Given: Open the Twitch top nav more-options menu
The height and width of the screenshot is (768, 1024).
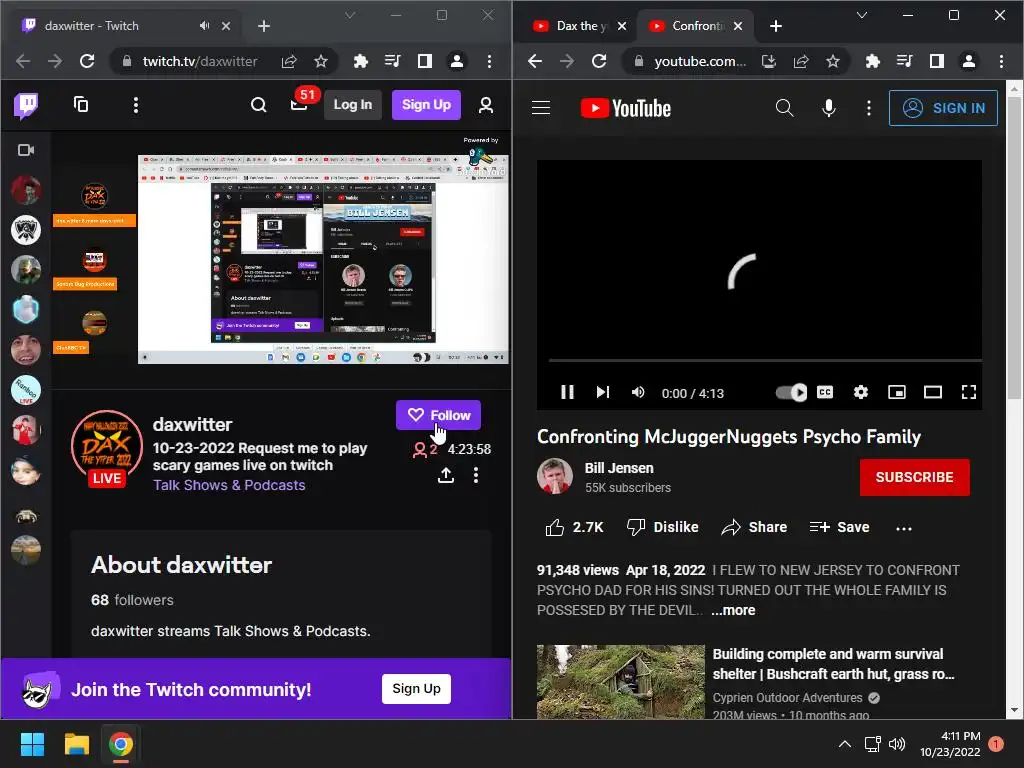Looking at the screenshot, I should tap(136, 105).
